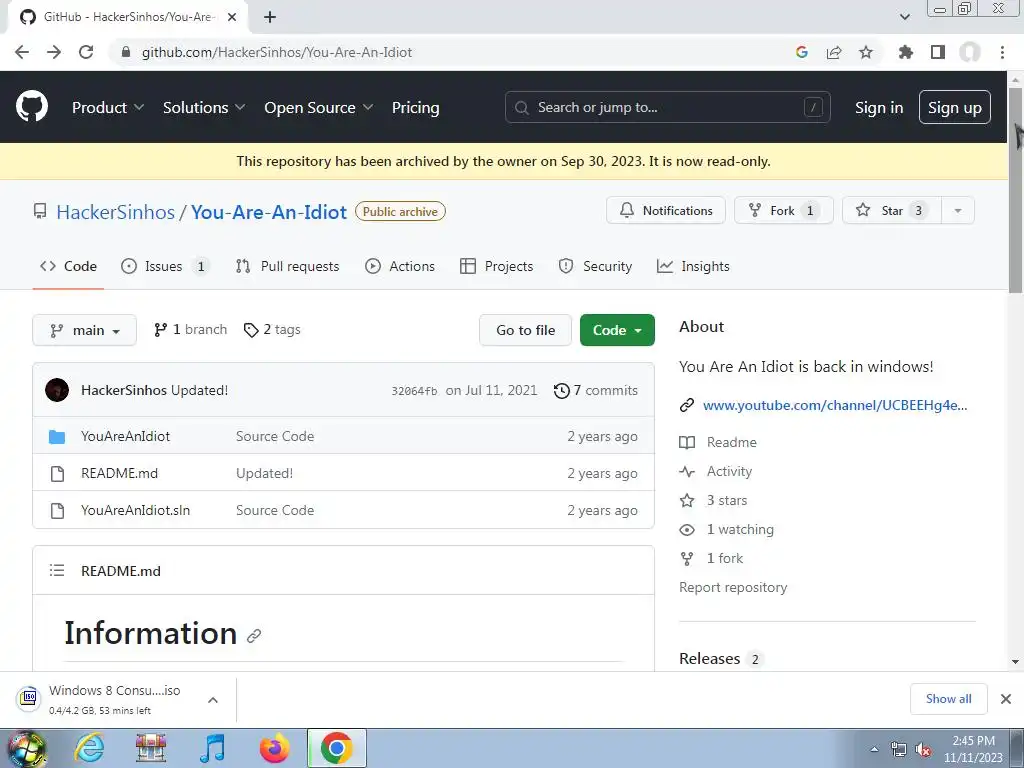
Task: Open the 1 branch link
Action: click(x=190, y=330)
